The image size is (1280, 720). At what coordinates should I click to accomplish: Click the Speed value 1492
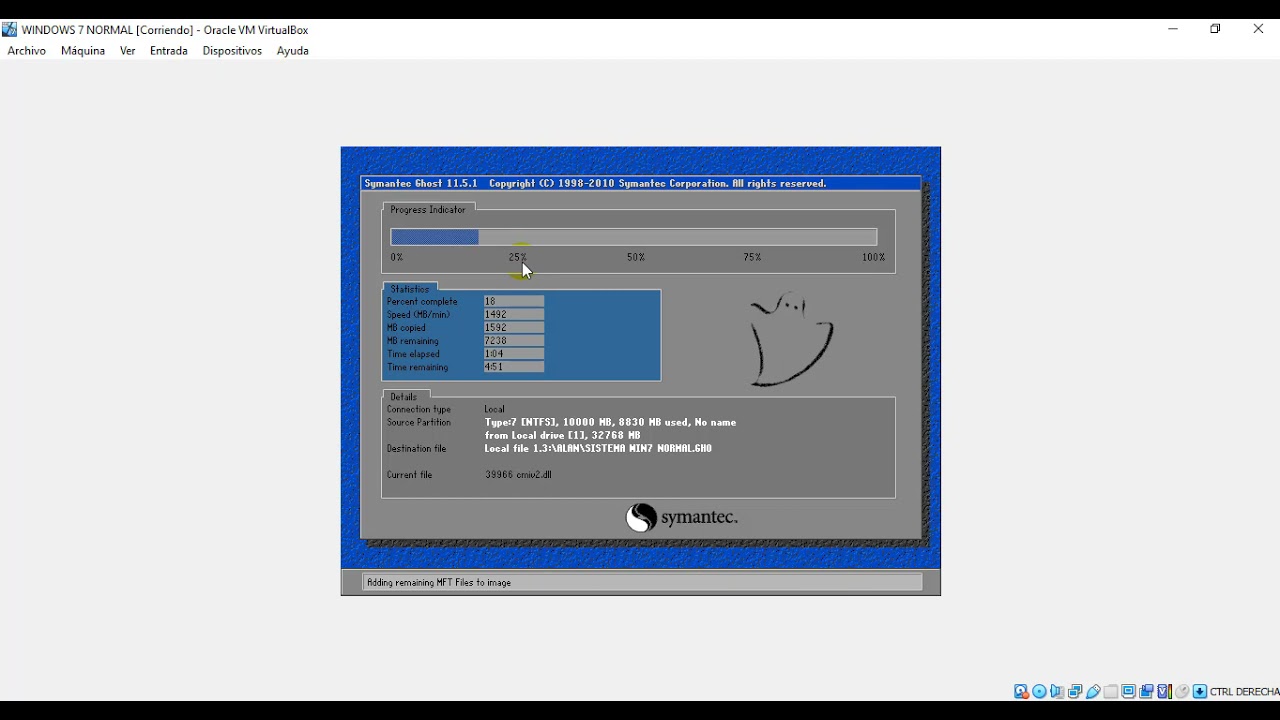tap(514, 315)
